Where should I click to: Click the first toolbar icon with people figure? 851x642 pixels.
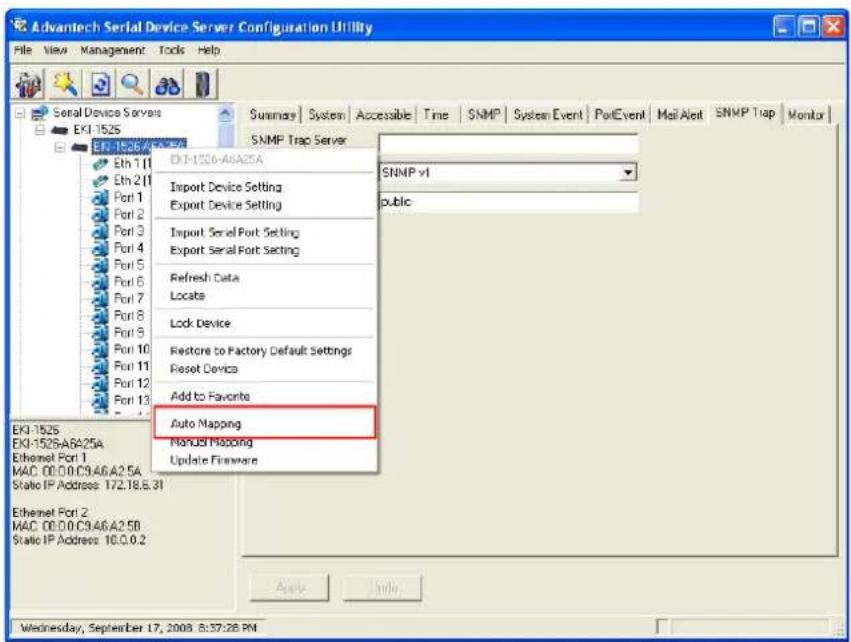pyautogui.click(x=29, y=85)
